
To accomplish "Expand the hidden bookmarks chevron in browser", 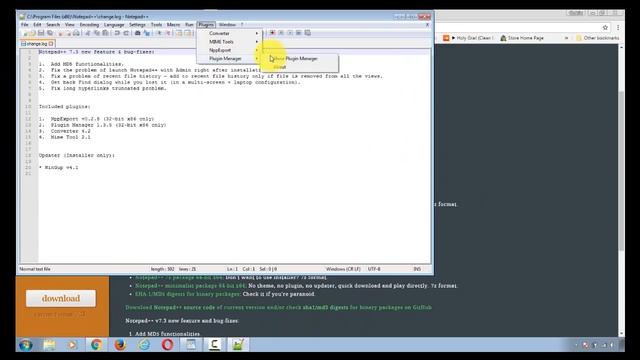I will point(566,38).
